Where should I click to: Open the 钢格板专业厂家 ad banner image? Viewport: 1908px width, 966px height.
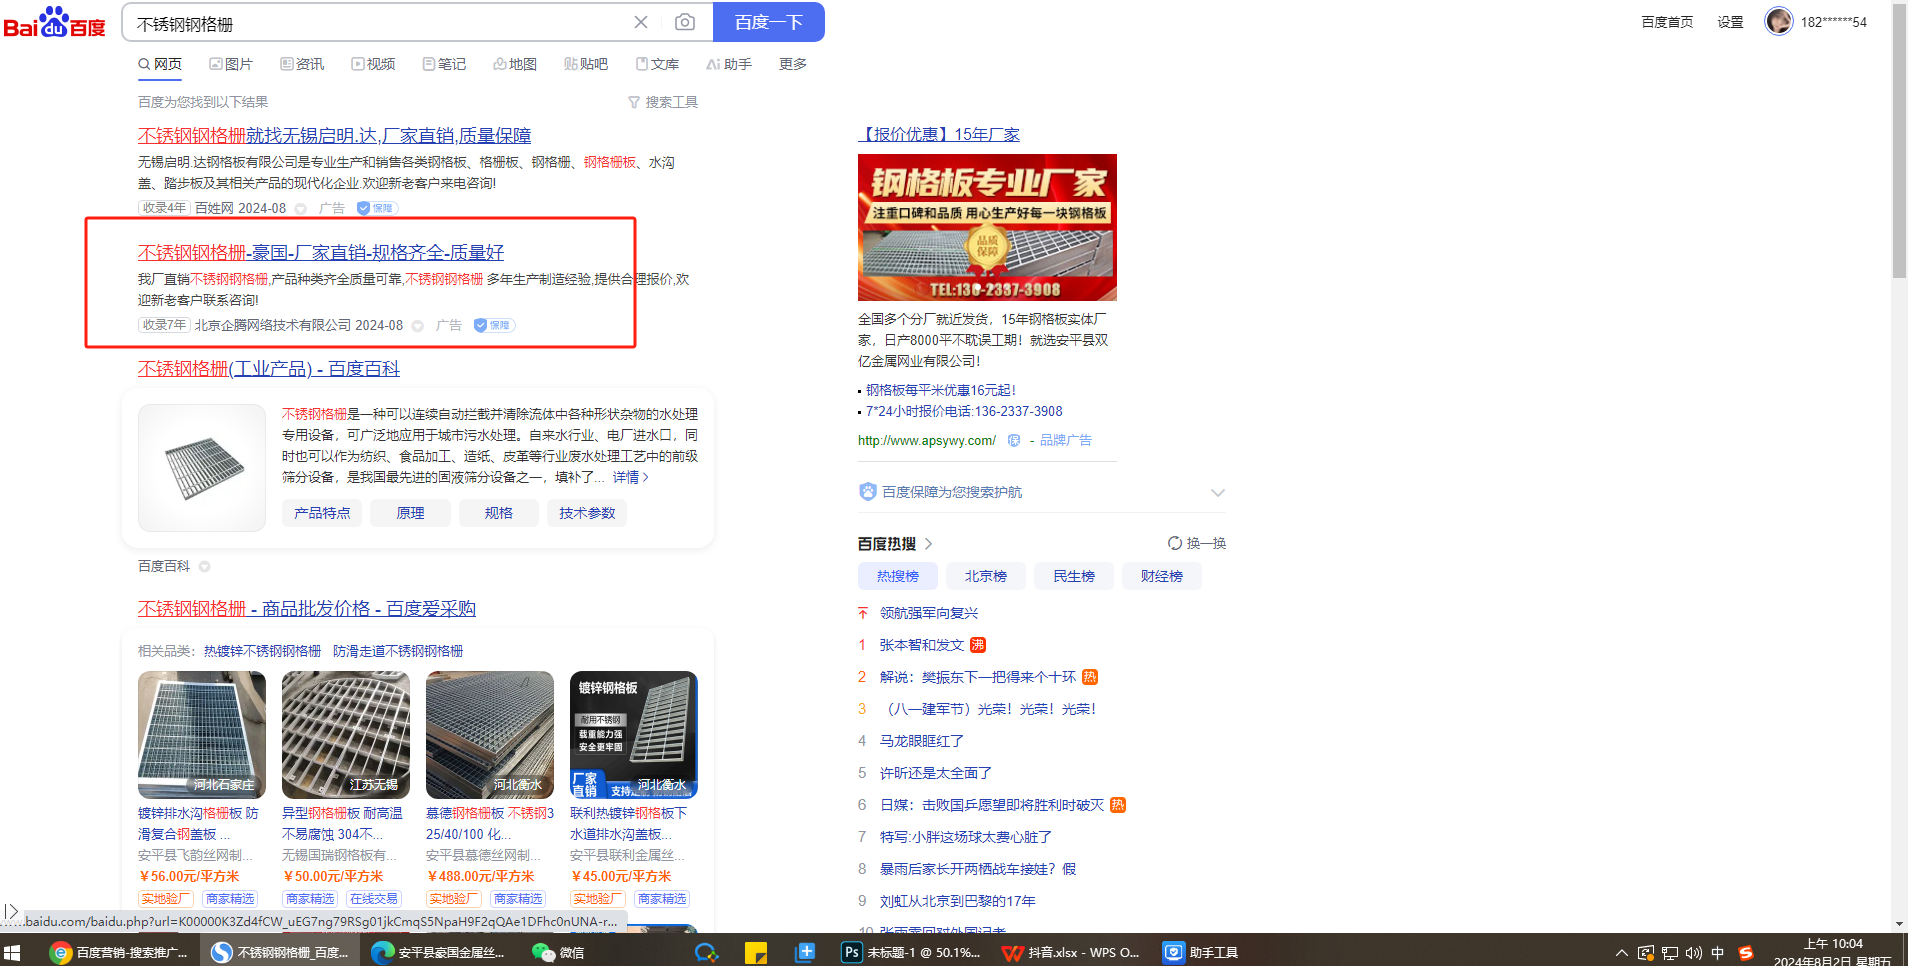987,228
